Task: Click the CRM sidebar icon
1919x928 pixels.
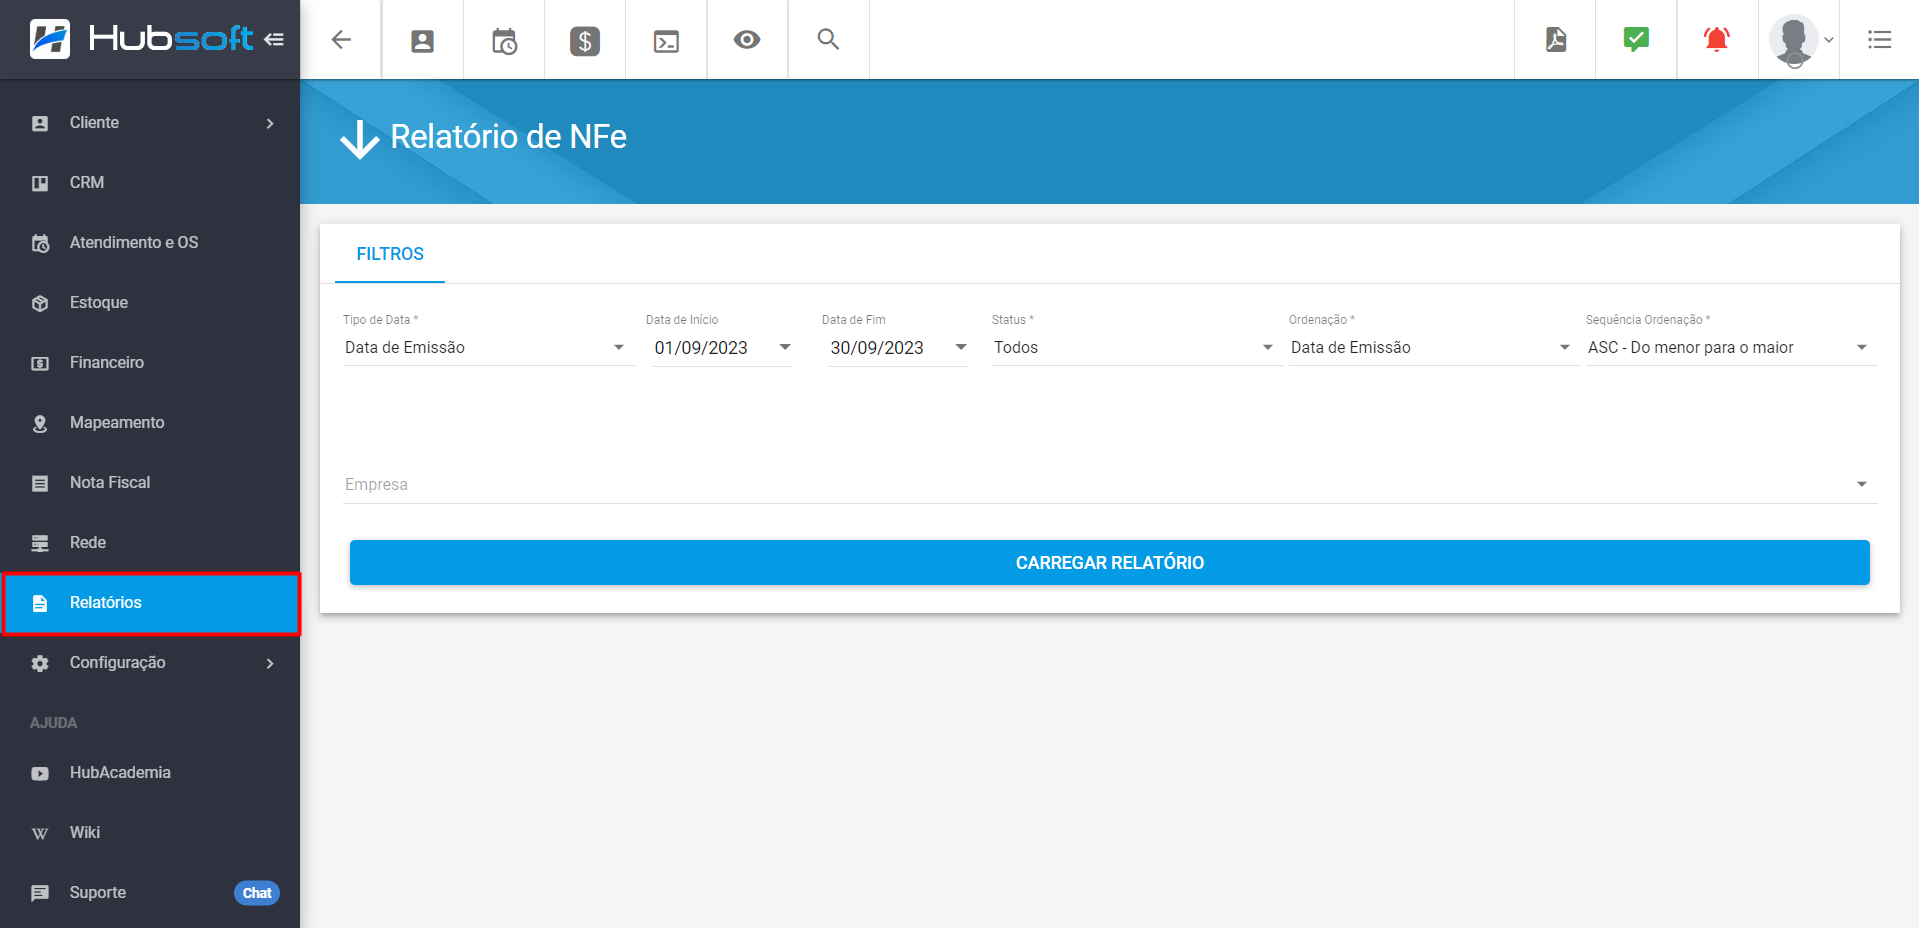Action: [40, 183]
